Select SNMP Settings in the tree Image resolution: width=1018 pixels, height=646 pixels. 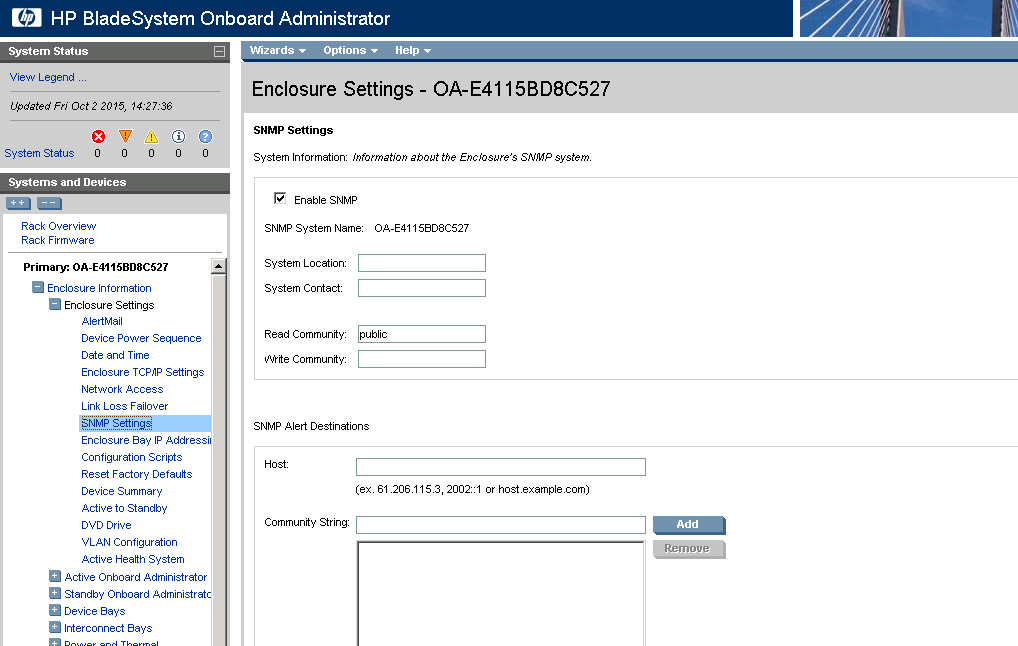[117, 423]
